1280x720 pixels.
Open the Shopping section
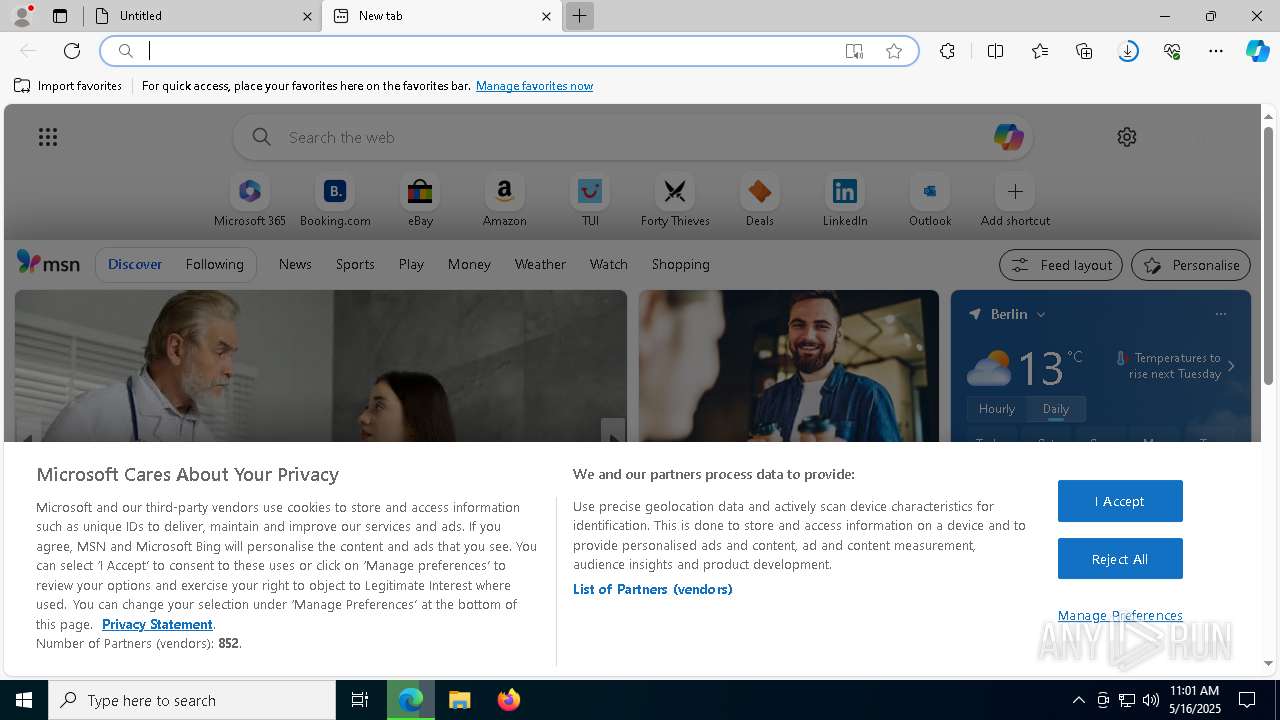tap(680, 264)
